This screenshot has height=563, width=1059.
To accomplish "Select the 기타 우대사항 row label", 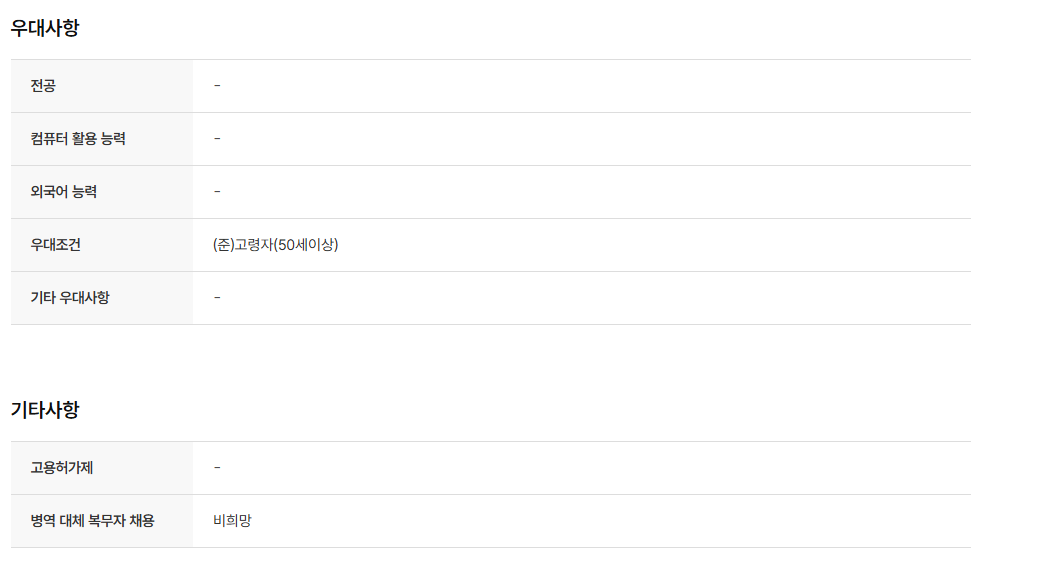I will [x=70, y=298].
